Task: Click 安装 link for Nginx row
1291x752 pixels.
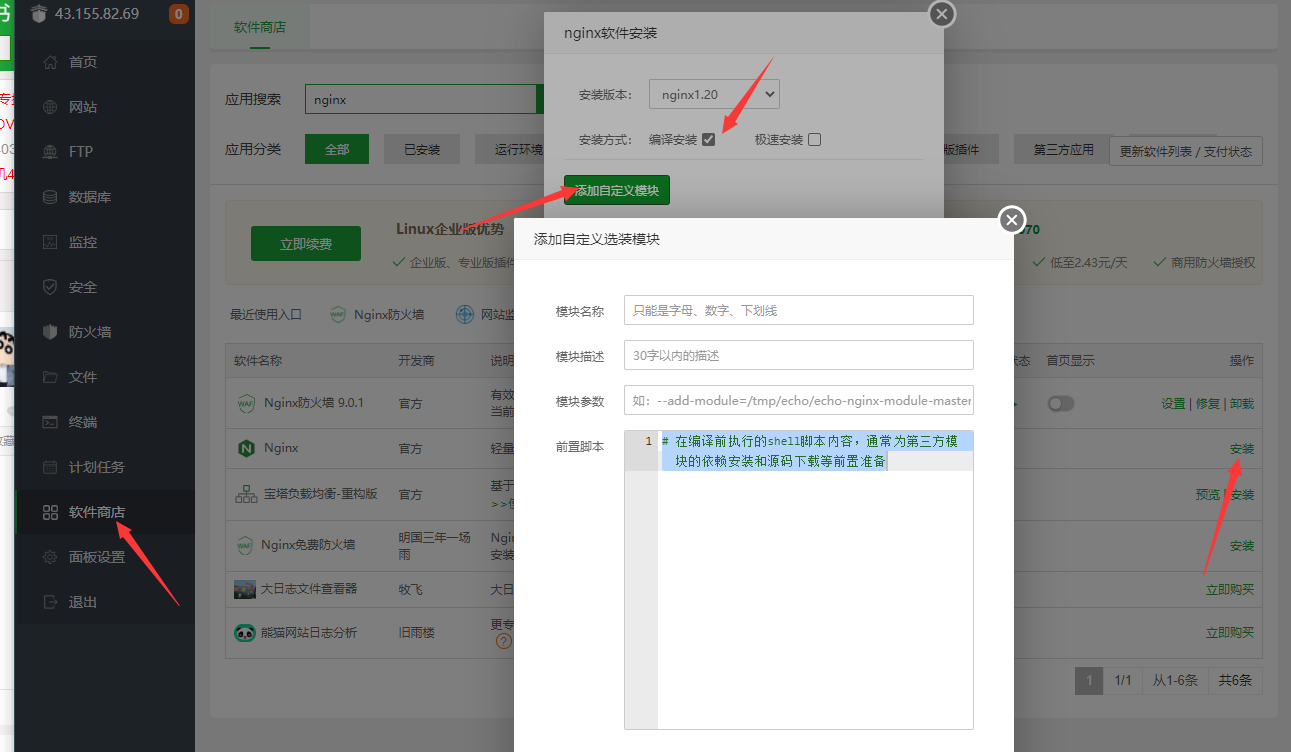Action: (1242, 449)
